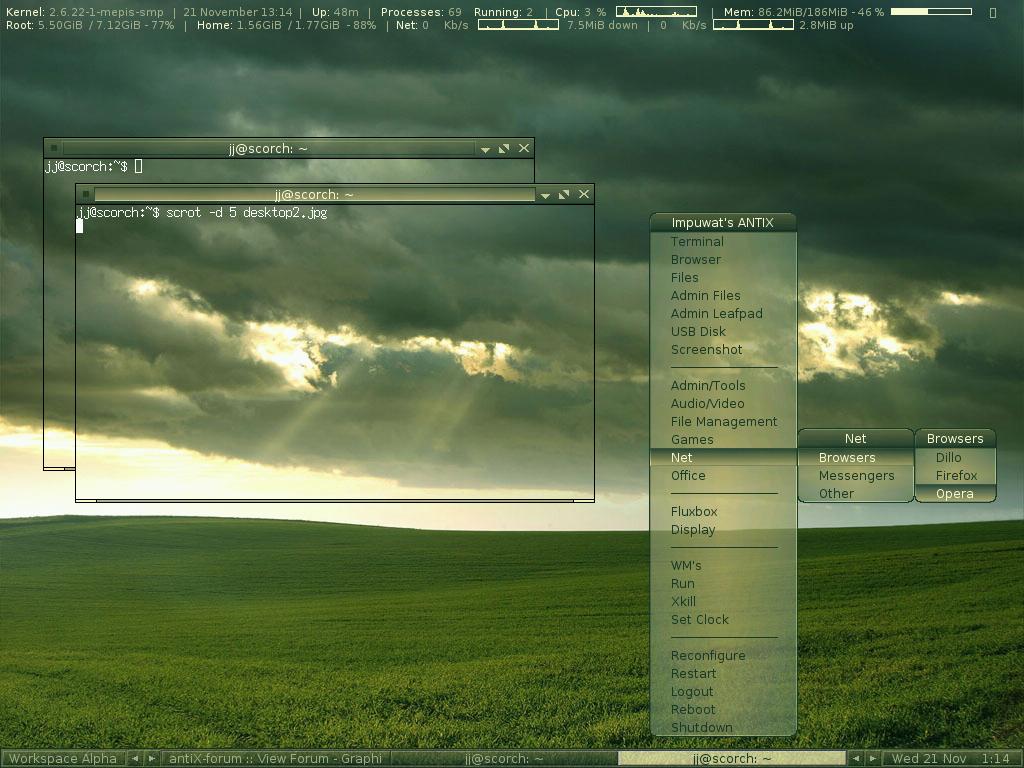Switch to next workspace arrow in toolbar
1024x768 pixels.
click(152, 759)
